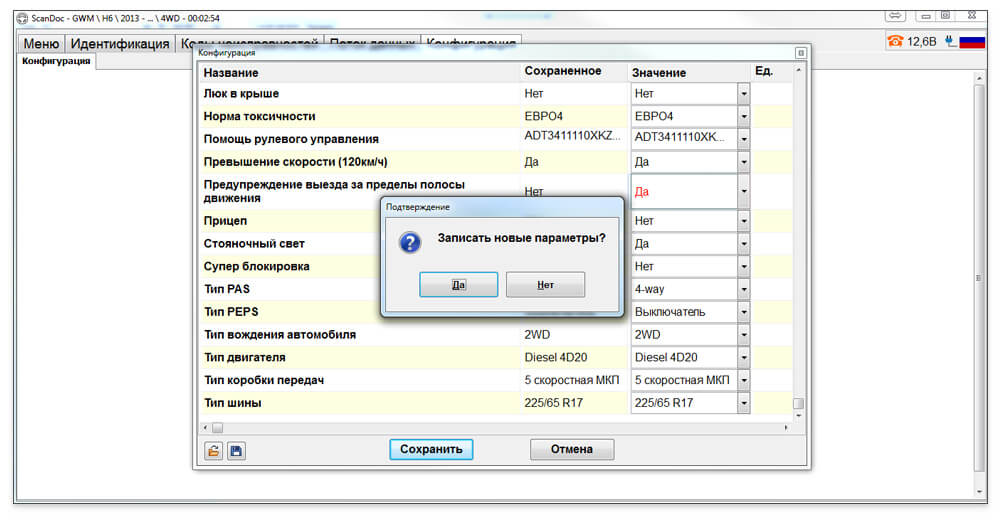
Task: Expand the Прицеп value dropdown
Action: (x=744, y=221)
